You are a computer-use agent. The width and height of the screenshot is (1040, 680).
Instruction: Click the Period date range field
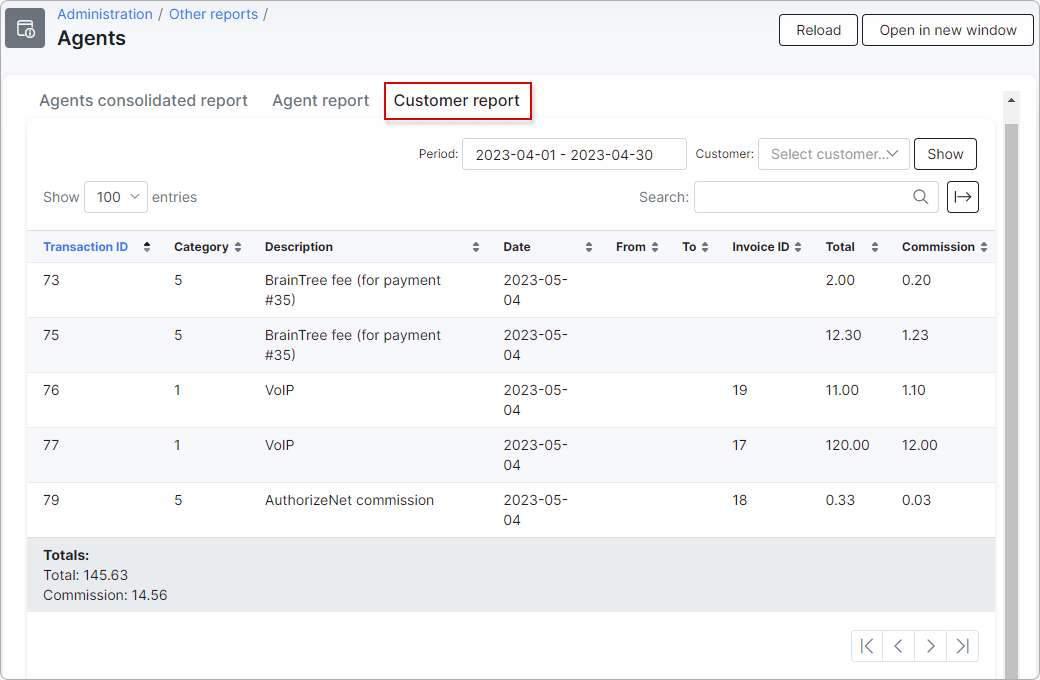(x=574, y=154)
